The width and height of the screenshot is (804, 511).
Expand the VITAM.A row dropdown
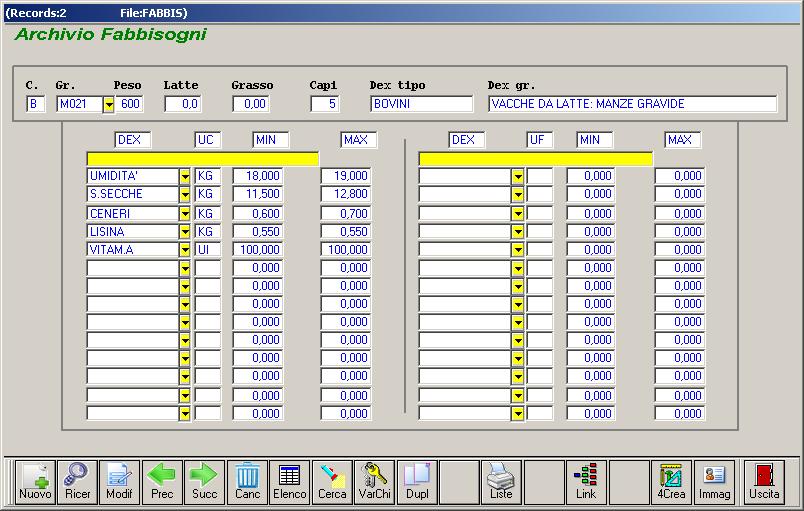(x=185, y=250)
